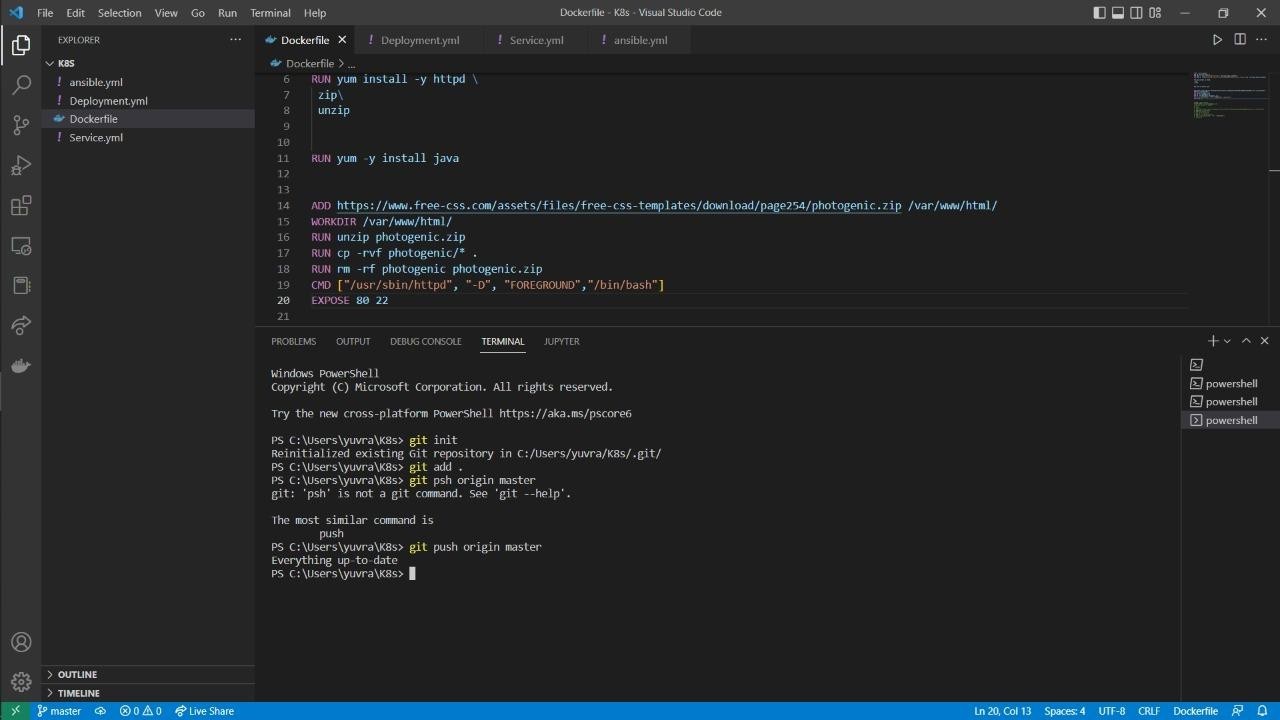Screen dimensions: 1280x720
Task: Open the photogenic.zip URL link
Action: pyautogui.click(x=618, y=205)
